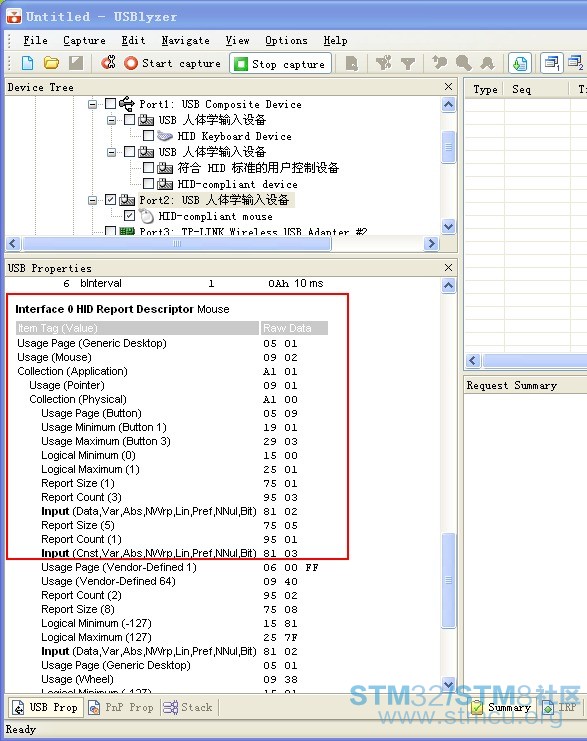Open the Help menu
Viewport: 587px width, 741px height.
pos(335,41)
